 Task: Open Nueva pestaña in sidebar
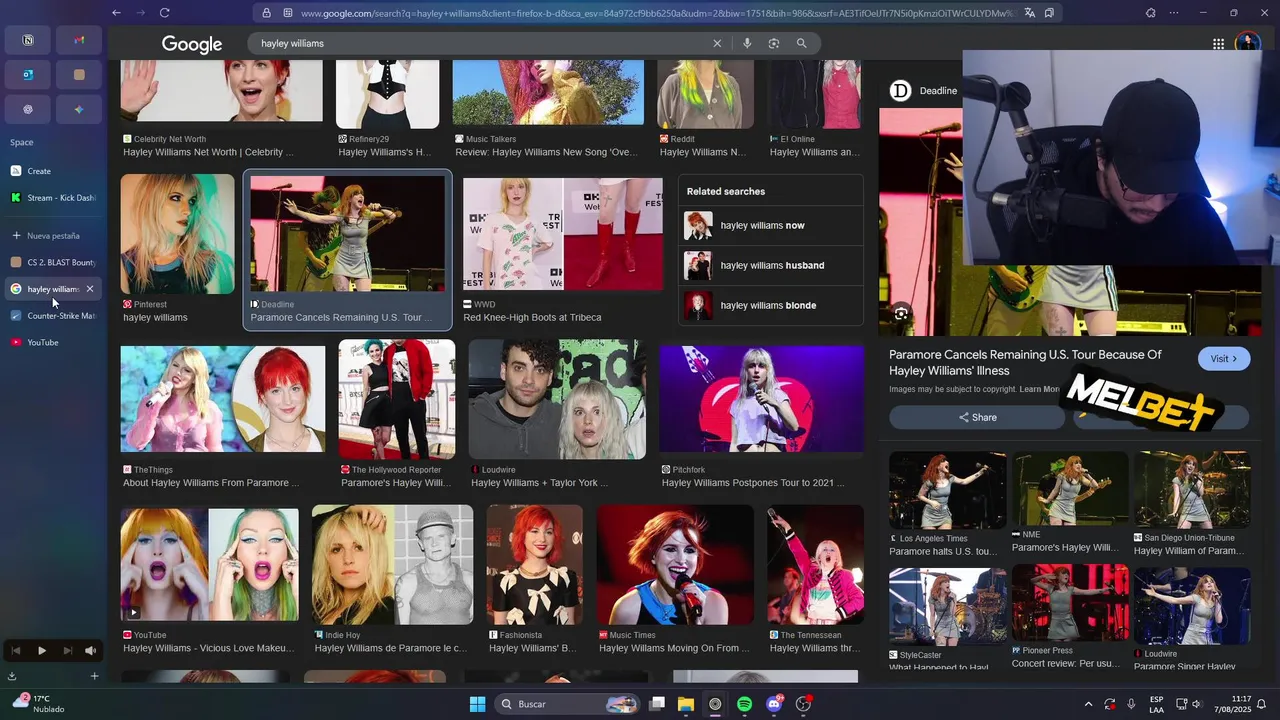52,236
